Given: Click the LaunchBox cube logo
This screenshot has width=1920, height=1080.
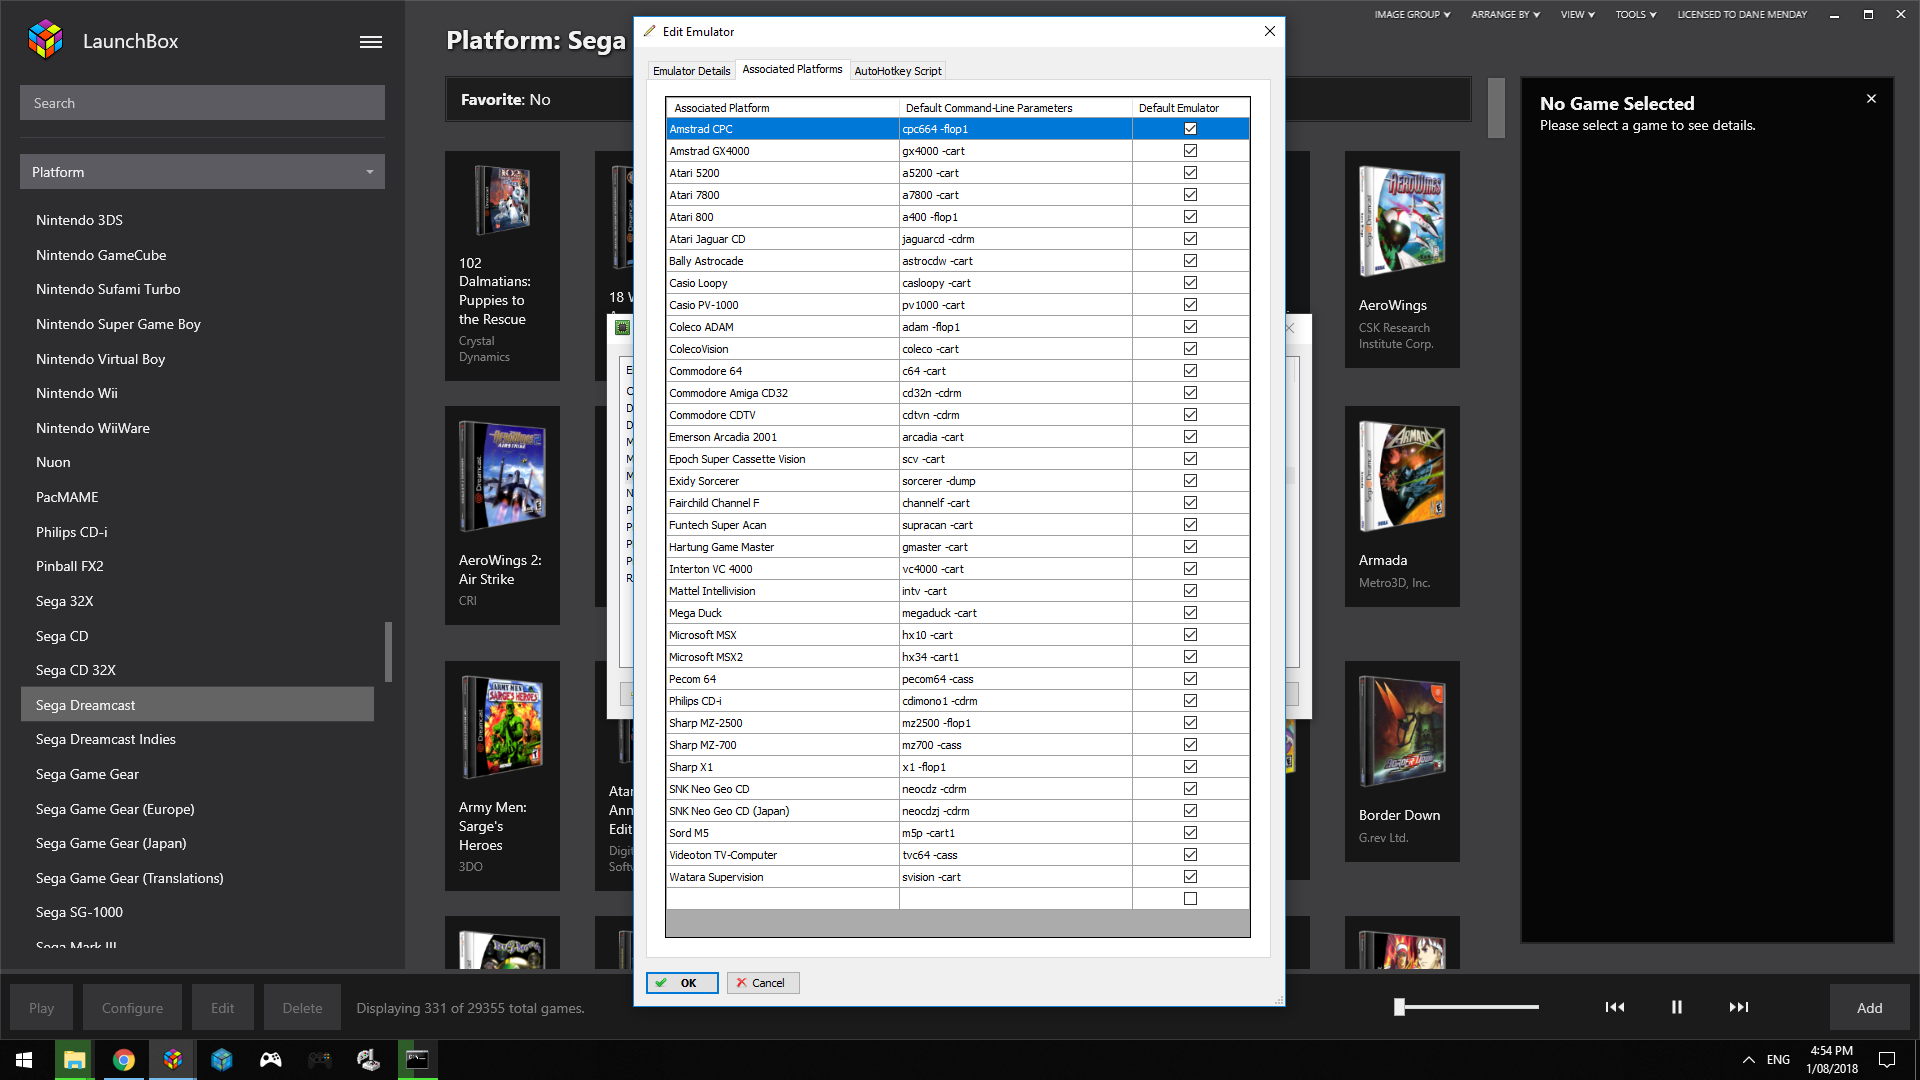Looking at the screenshot, I should point(45,40).
